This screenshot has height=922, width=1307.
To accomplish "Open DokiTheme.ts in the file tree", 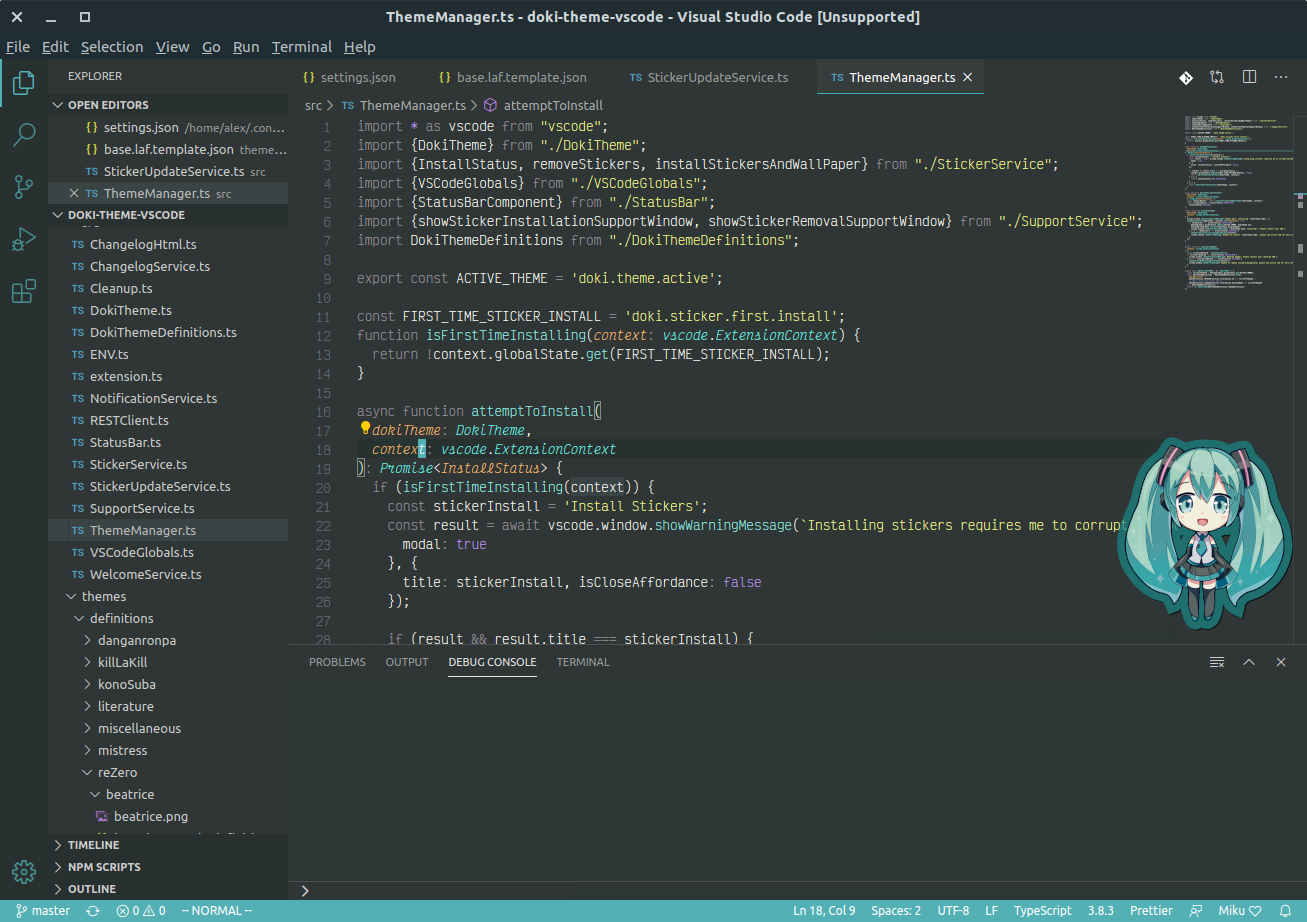I will pyautogui.click(x=168, y=310).
